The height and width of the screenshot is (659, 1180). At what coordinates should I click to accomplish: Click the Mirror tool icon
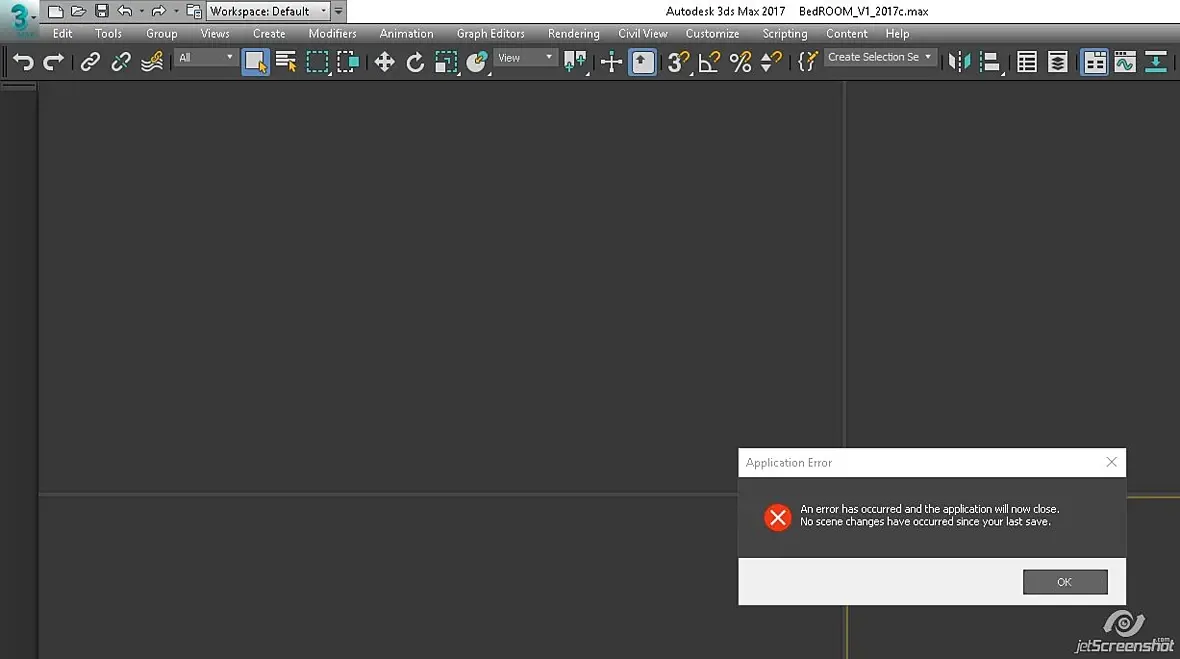coord(960,62)
